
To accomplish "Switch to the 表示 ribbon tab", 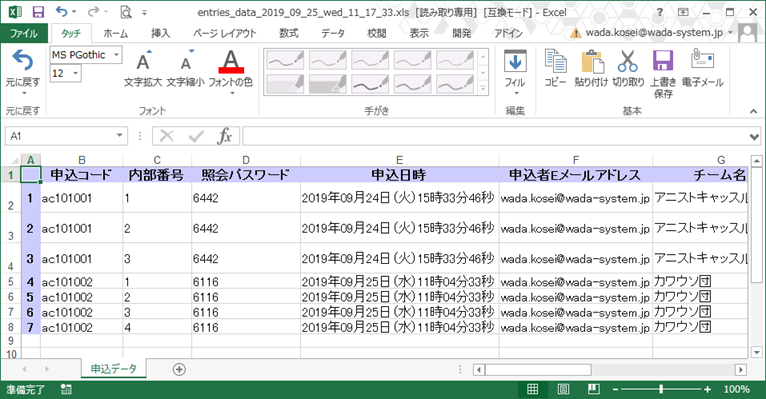I will [419, 33].
